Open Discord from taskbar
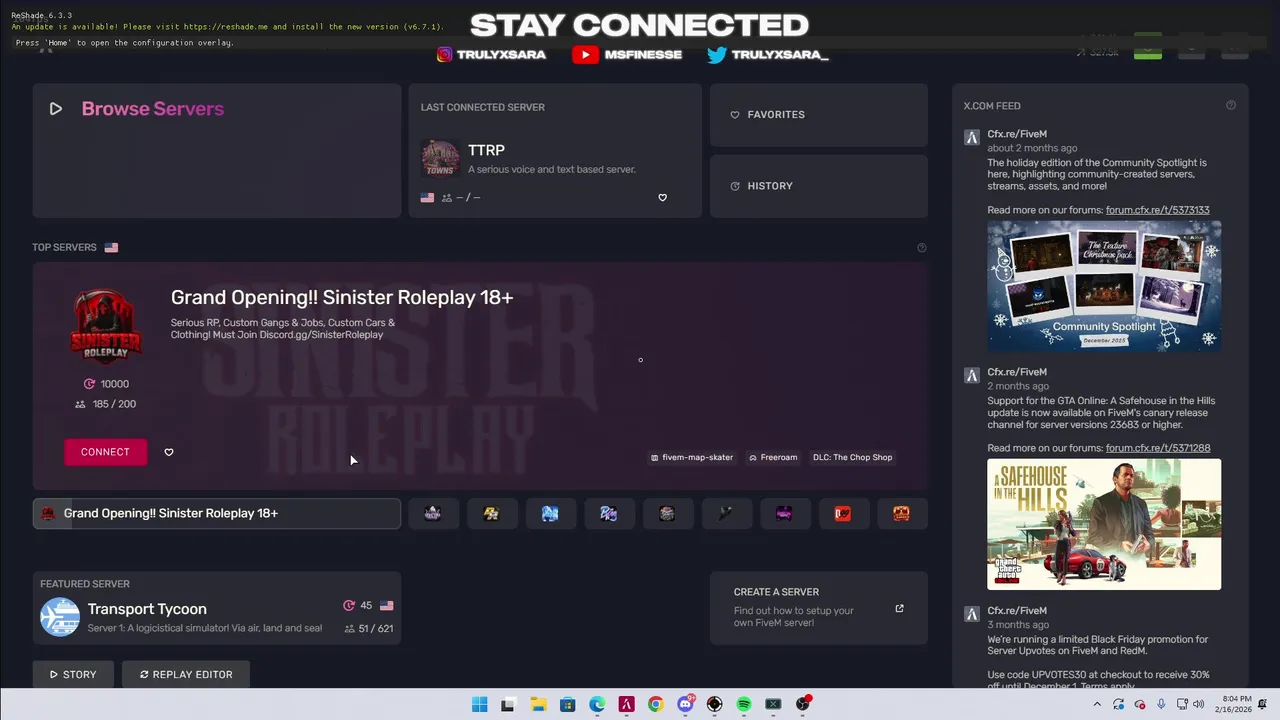The image size is (1280, 720). 685,704
